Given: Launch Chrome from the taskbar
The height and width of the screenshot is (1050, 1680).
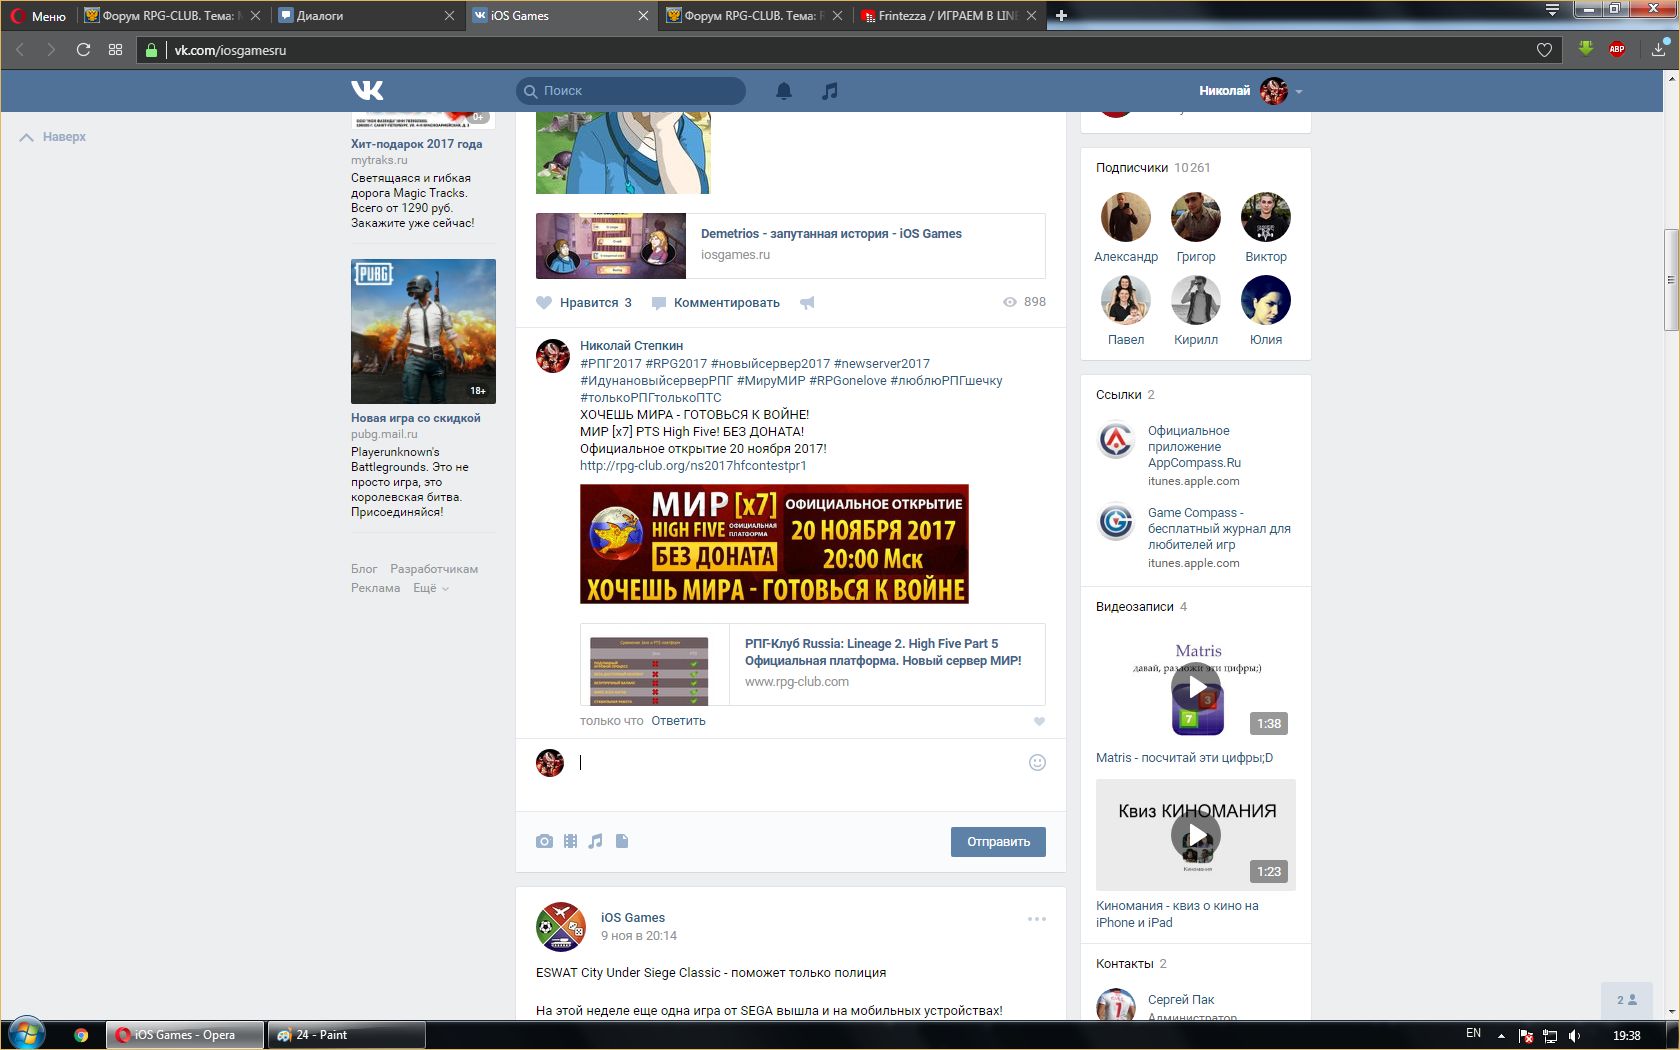Looking at the screenshot, I should tap(81, 1035).
